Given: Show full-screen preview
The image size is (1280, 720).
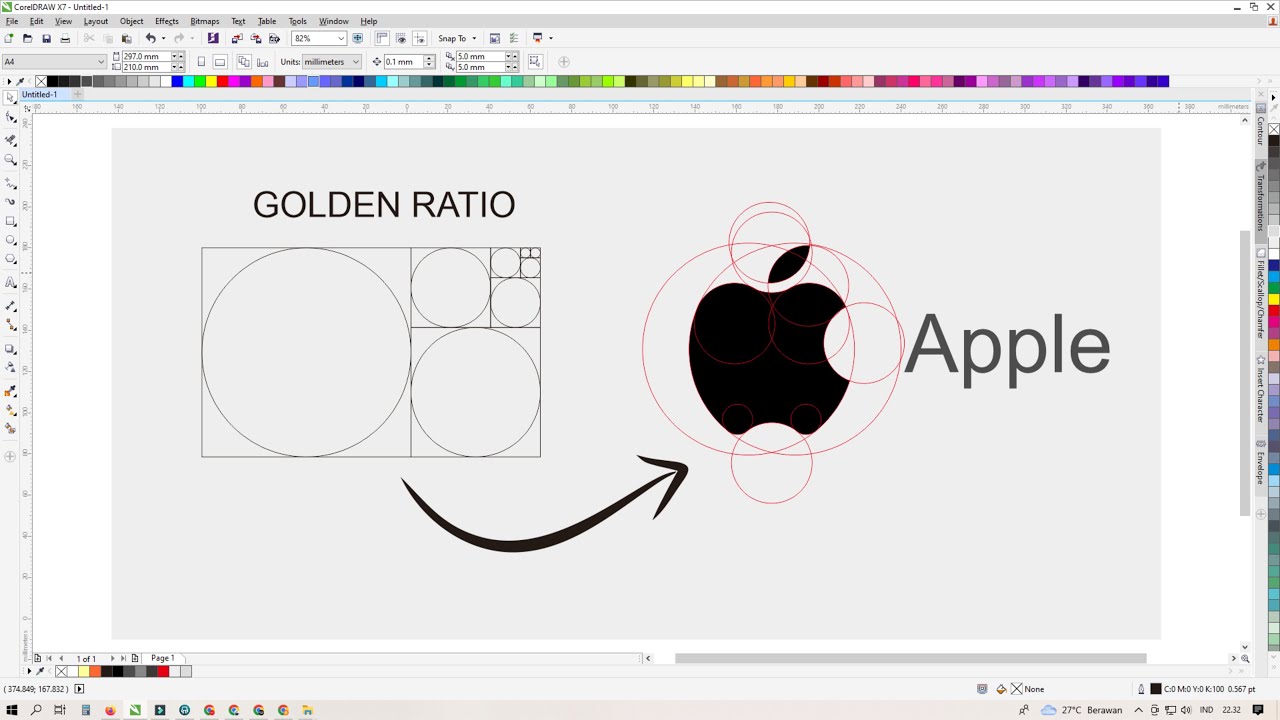Looking at the screenshot, I should point(358,38).
